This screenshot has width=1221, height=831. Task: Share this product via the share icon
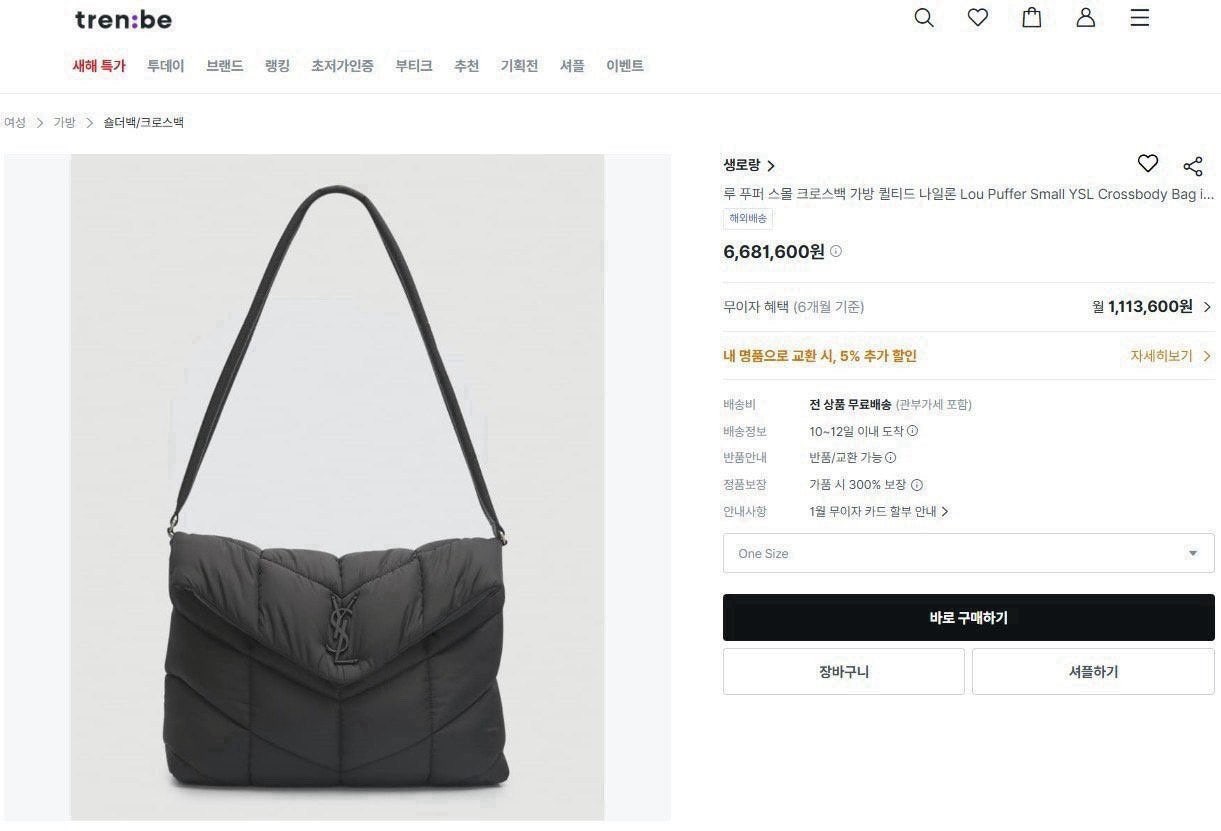click(x=1193, y=166)
